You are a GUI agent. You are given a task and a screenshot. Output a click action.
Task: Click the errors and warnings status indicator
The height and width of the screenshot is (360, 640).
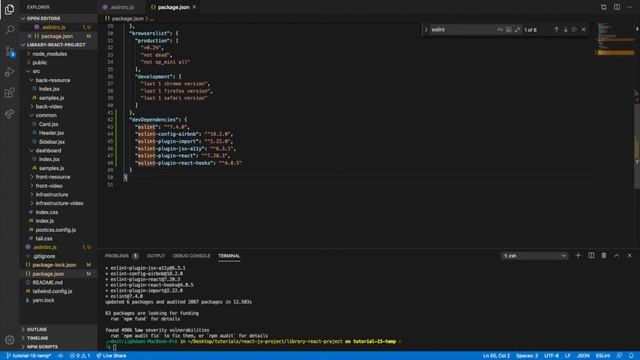(80, 356)
